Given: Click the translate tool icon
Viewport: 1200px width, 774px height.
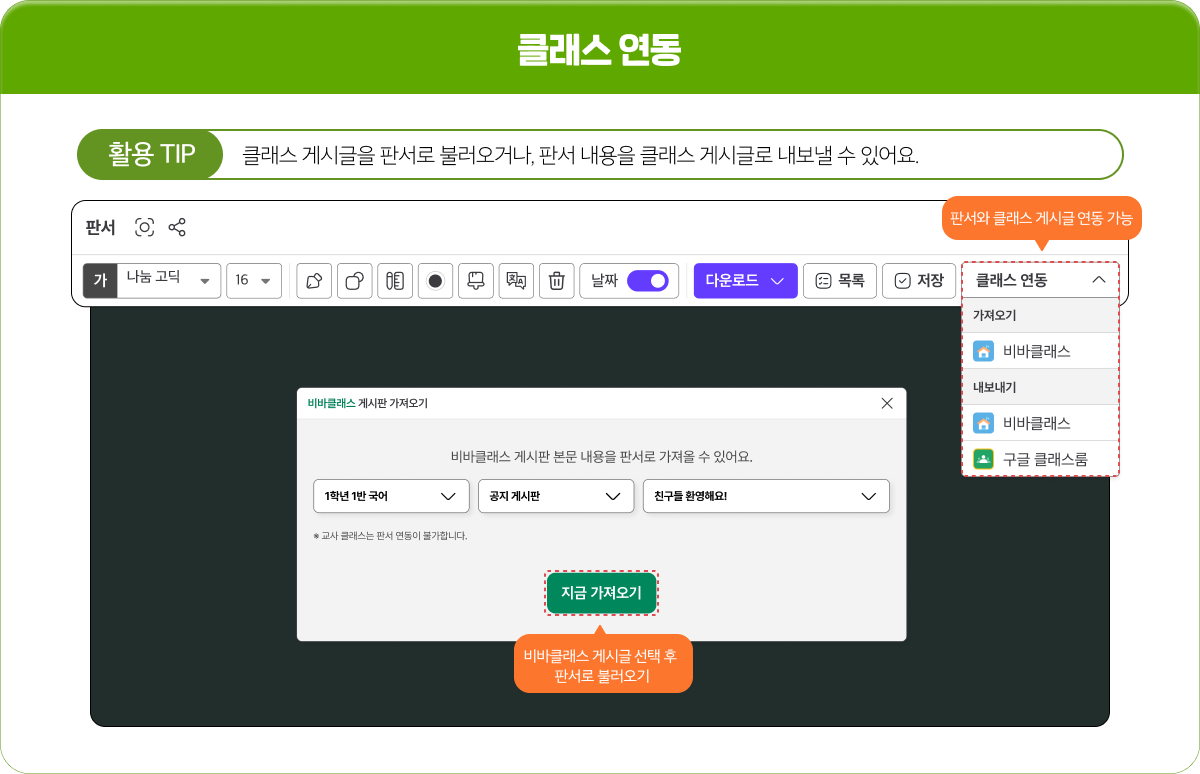Looking at the screenshot, I should (516, 281).
